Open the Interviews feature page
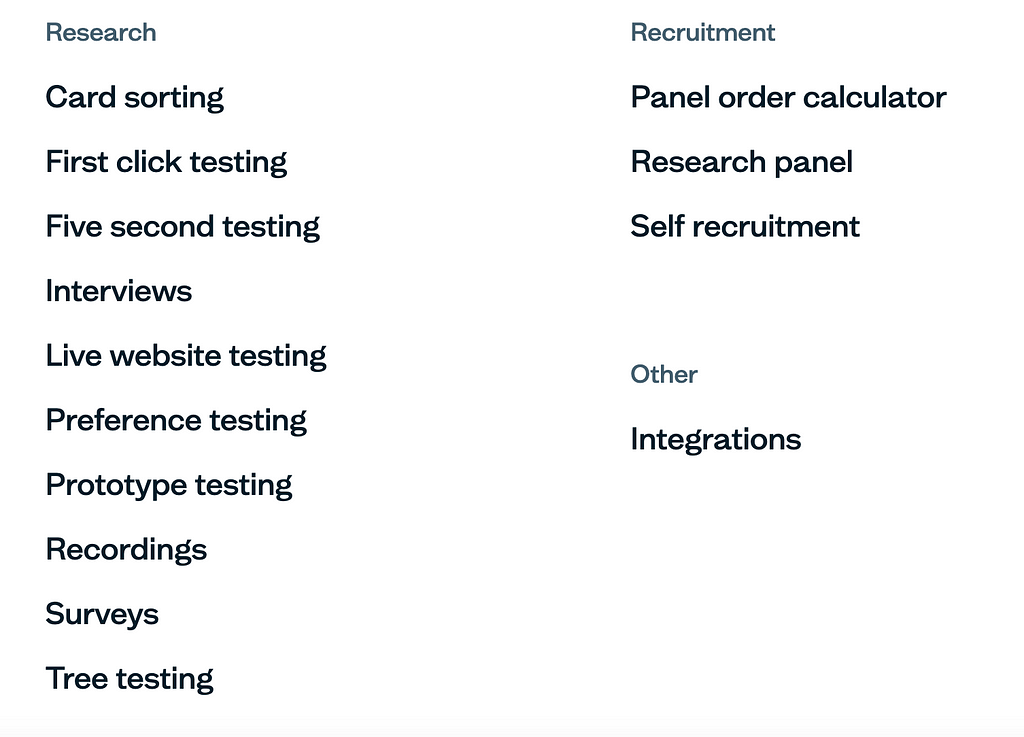This screenshot has width=1024, height=737. (x=119, y=291)
